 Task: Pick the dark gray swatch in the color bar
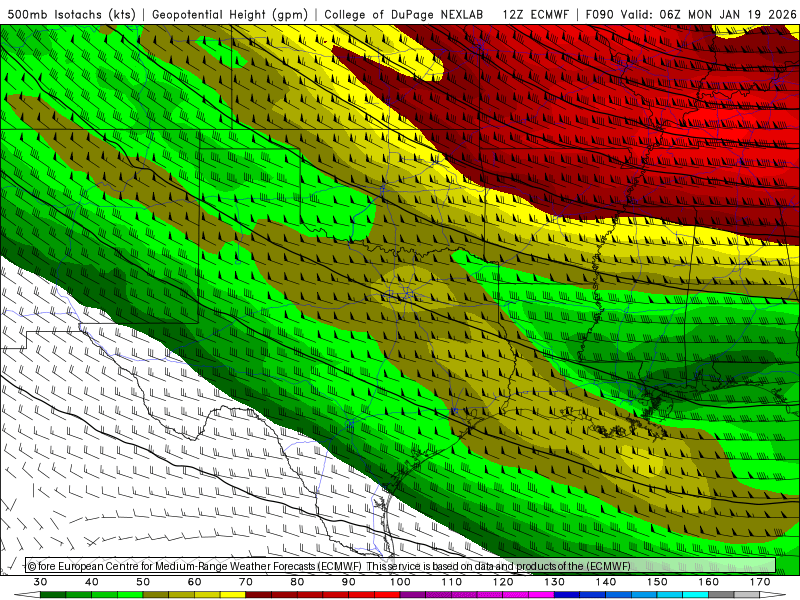tap(721, 595)
